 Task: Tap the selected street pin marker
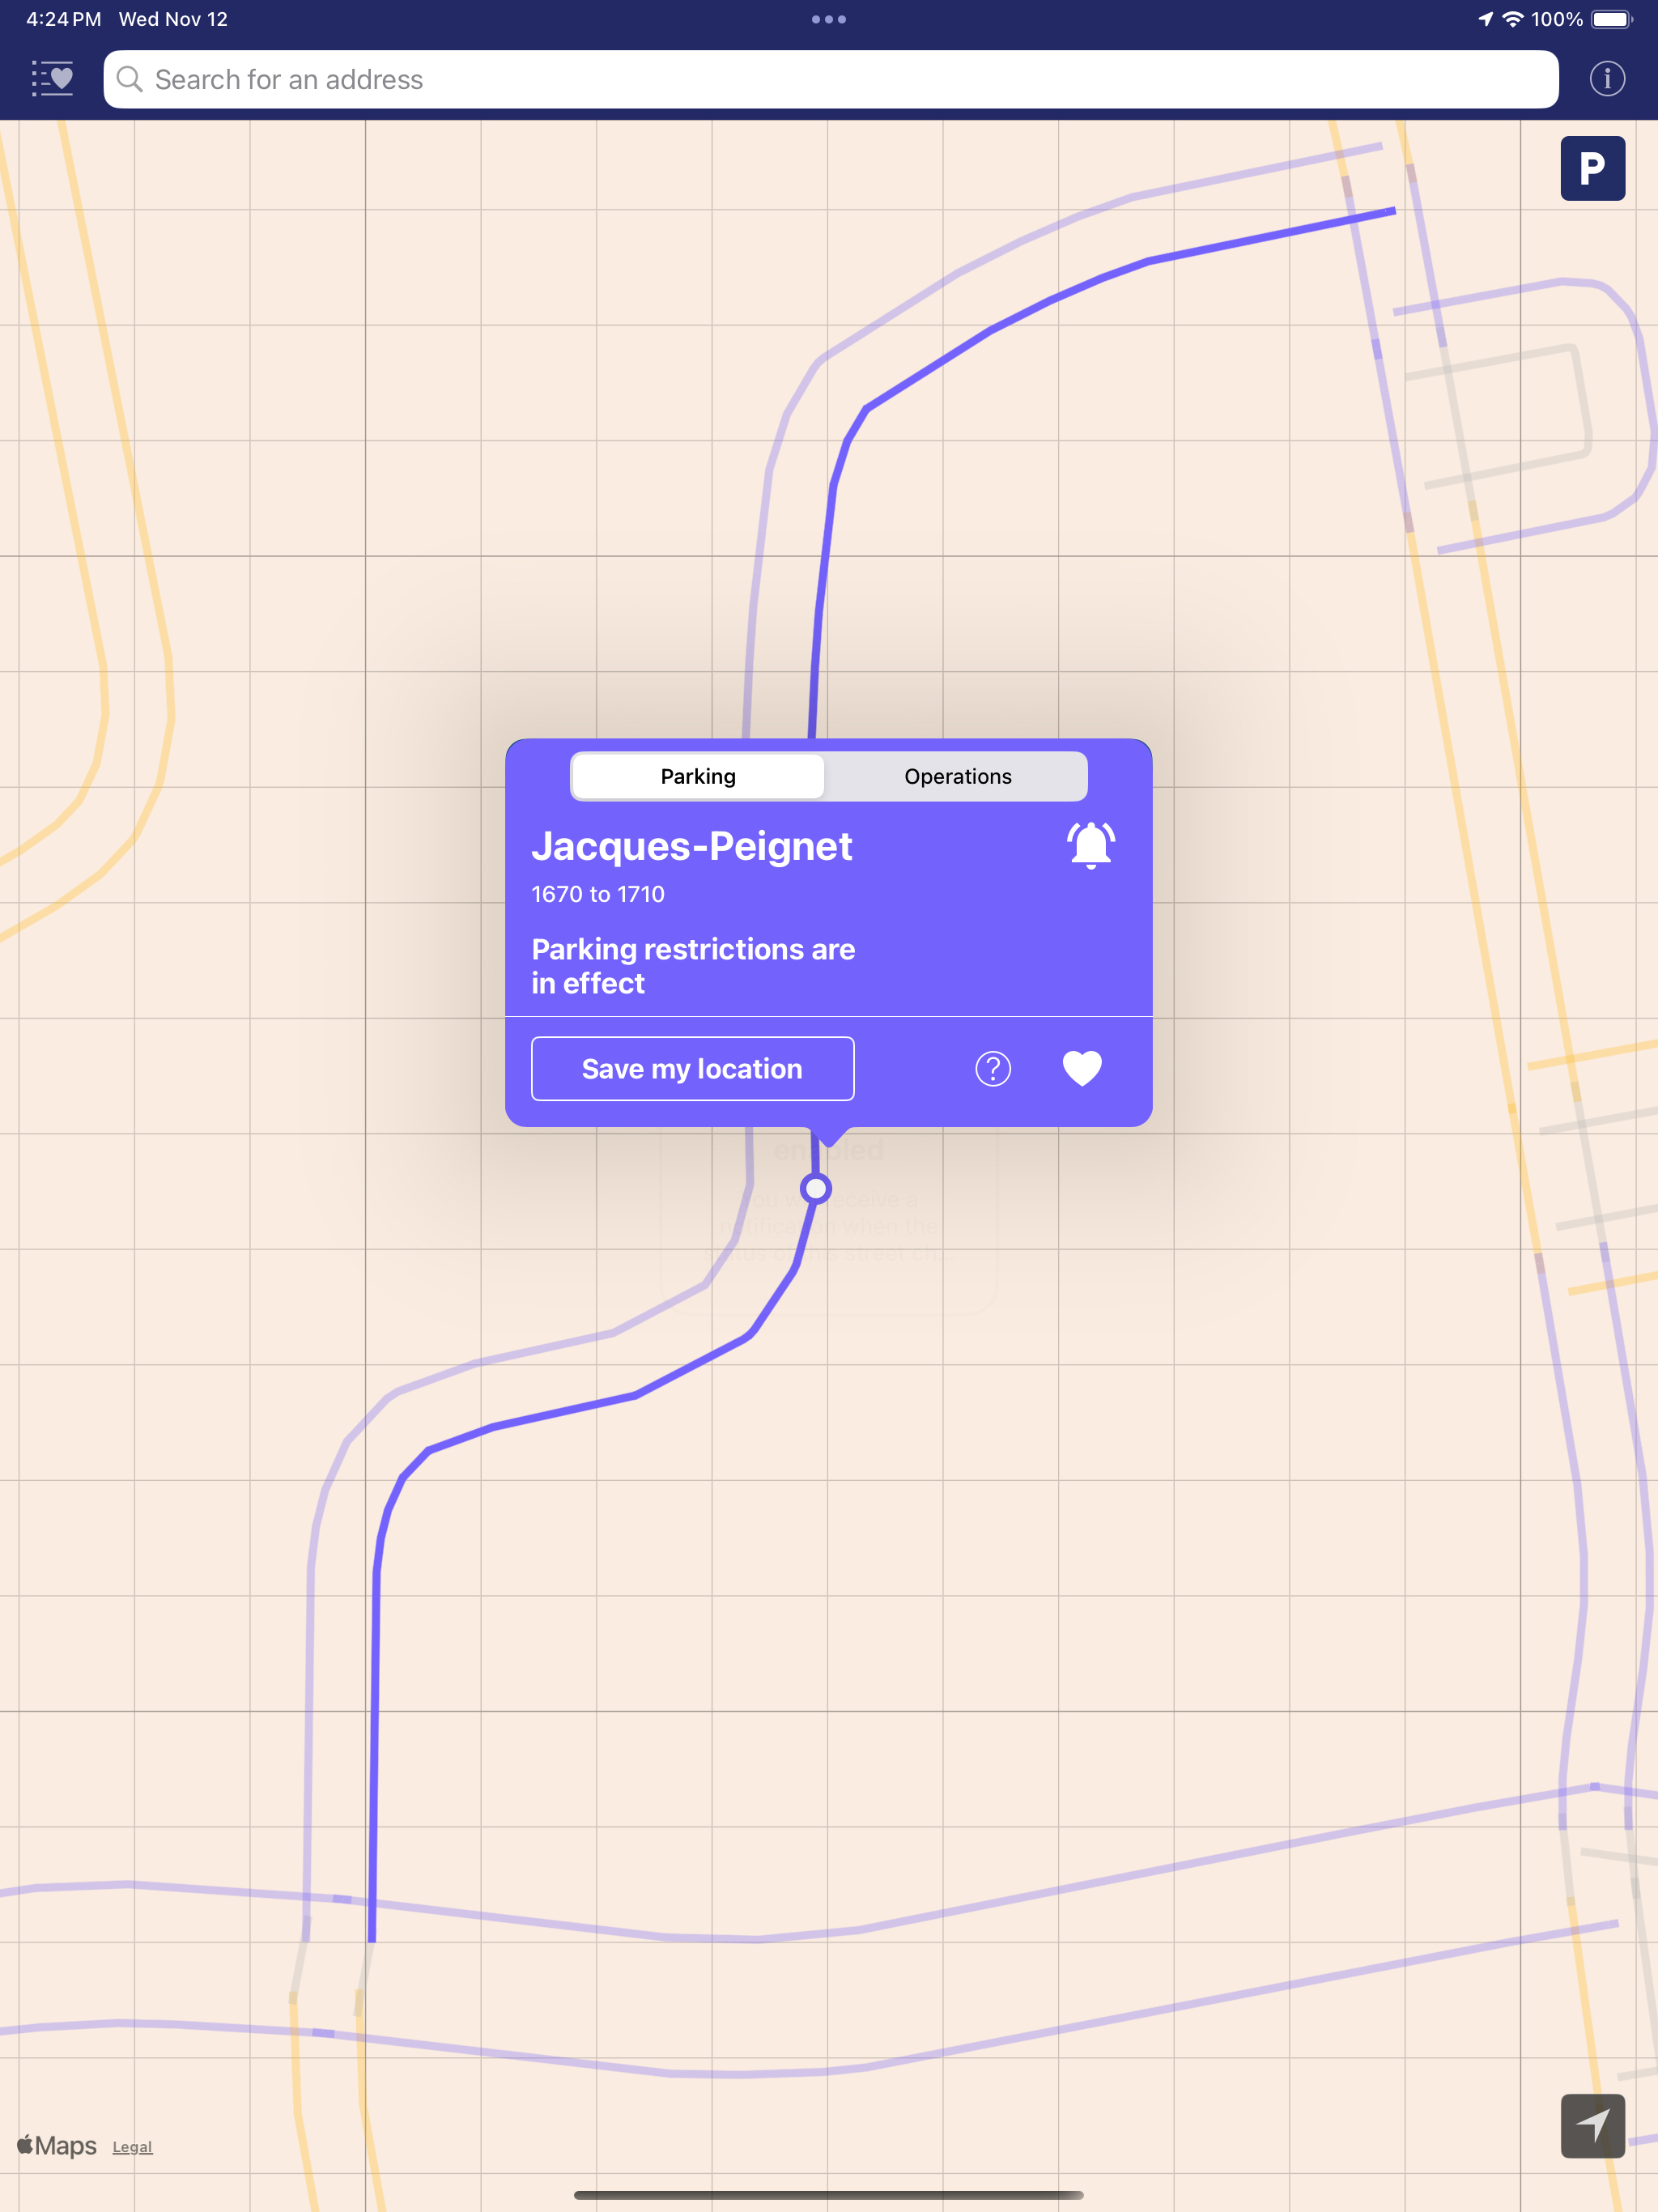tap(816, 1188)
